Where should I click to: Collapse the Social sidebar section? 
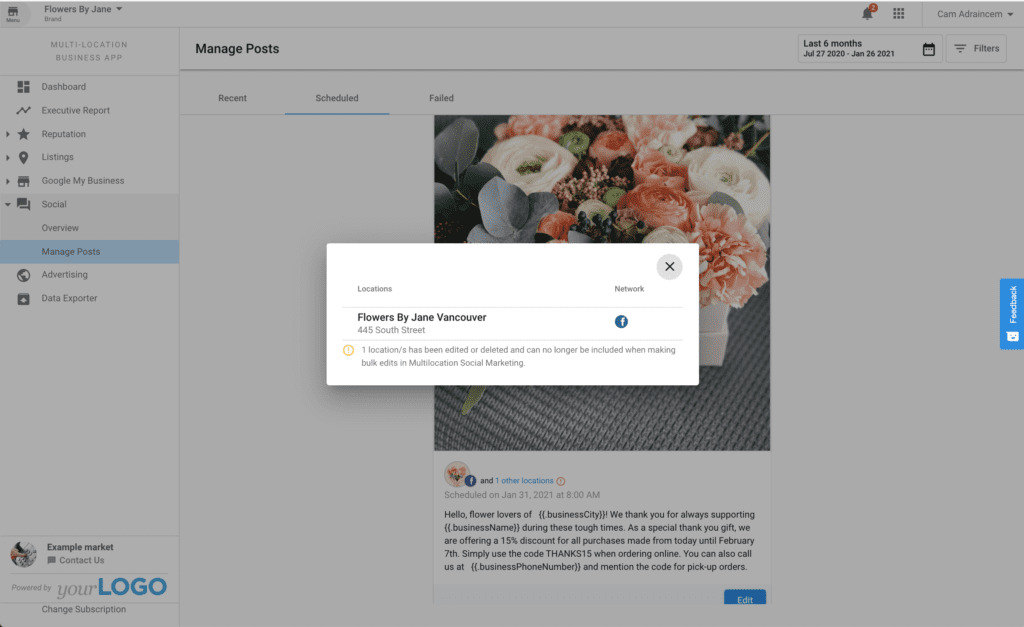coord(8,204)
